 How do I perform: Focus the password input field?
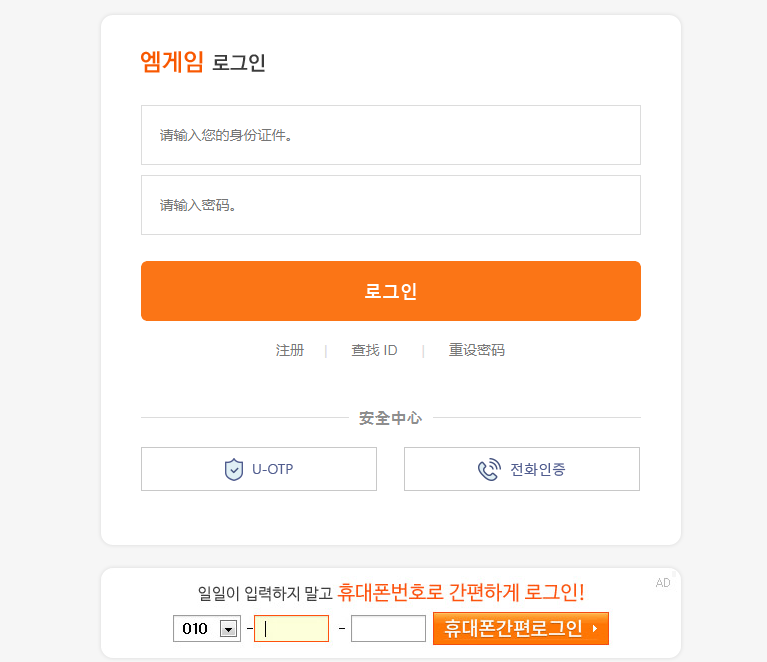tap(391, 205)
